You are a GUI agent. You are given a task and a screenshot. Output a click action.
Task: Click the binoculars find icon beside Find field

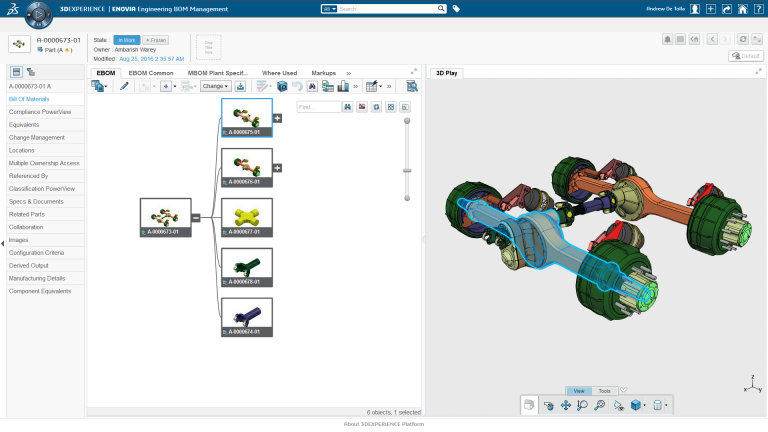pyautogui.click(x=348, y=106)
